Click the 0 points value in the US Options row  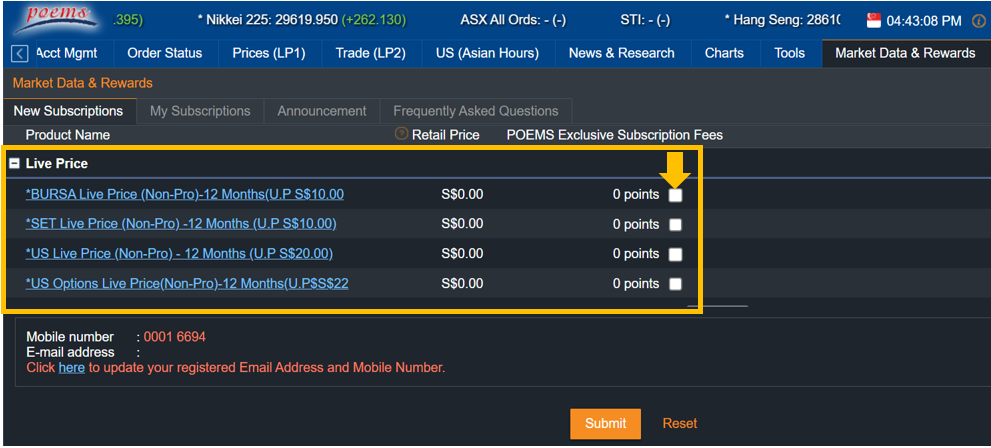coord(636,284)
